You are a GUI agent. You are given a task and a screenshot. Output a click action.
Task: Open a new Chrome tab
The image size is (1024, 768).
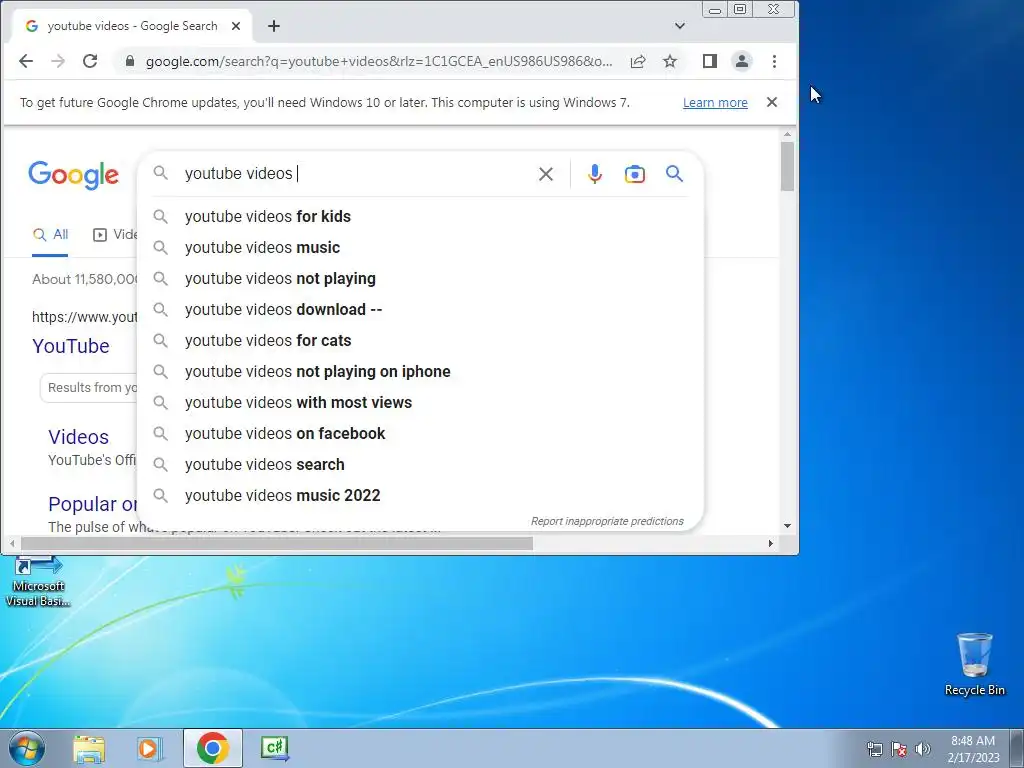(274, 26)
